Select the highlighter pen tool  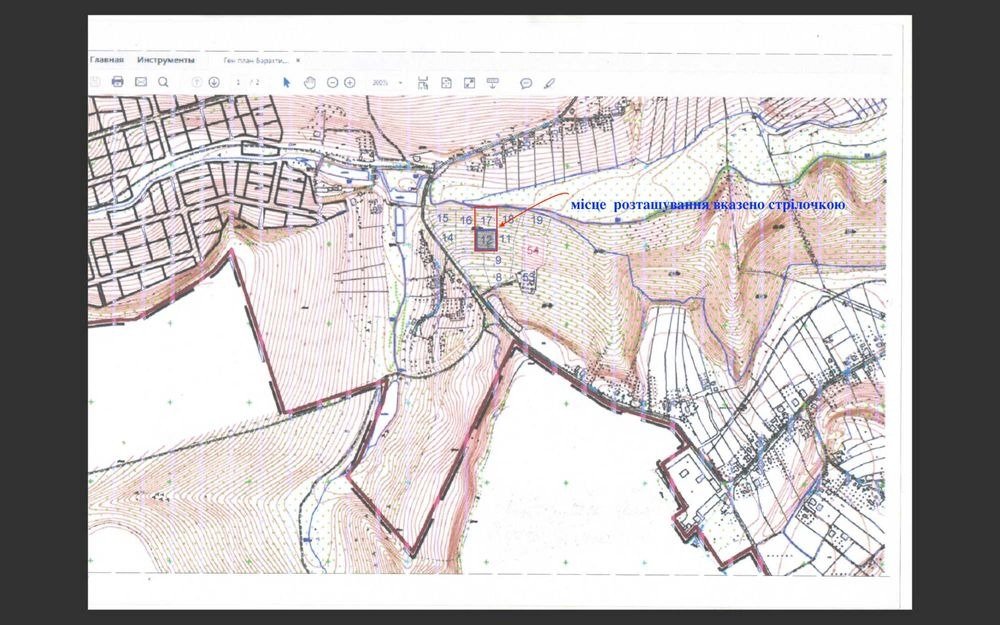tap(548, 82)
